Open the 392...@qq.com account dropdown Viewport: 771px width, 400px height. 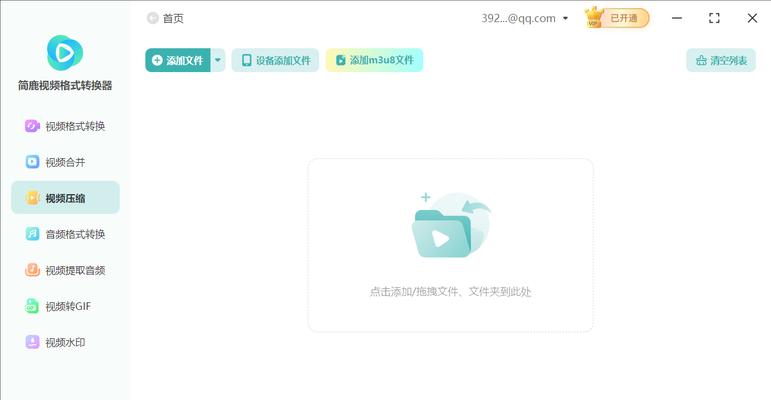coord(525,18)
